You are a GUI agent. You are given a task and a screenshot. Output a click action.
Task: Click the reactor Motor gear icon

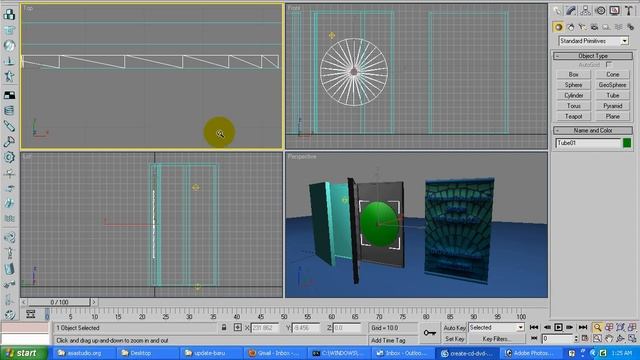[x=9, y=157]
